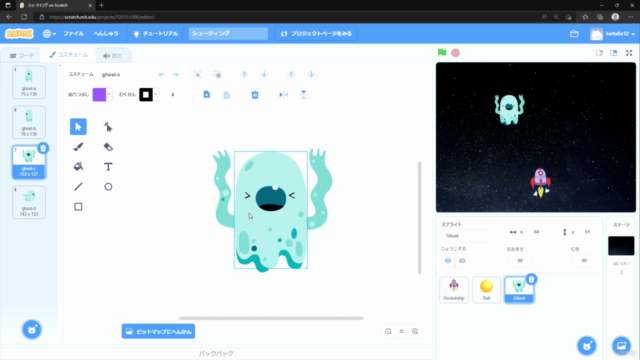Select the Text tool
640x360 pixels.
[x=108, y=167]
